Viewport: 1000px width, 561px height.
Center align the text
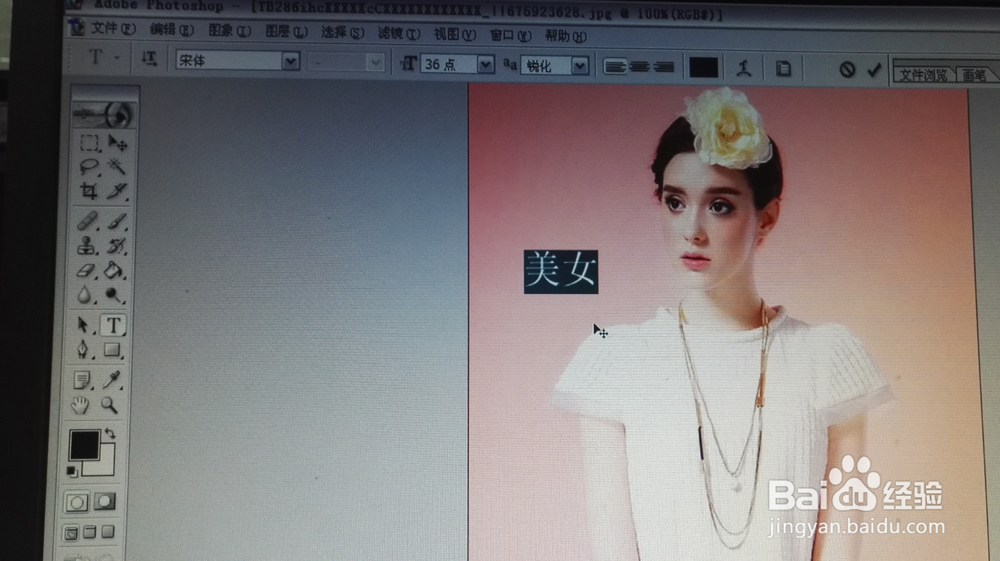click(639, 66)
